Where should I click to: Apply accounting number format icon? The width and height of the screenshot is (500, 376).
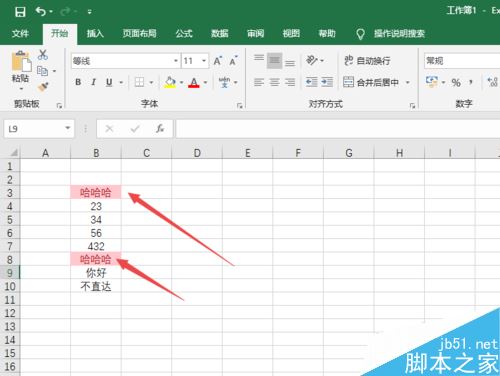tap(432, 82)
